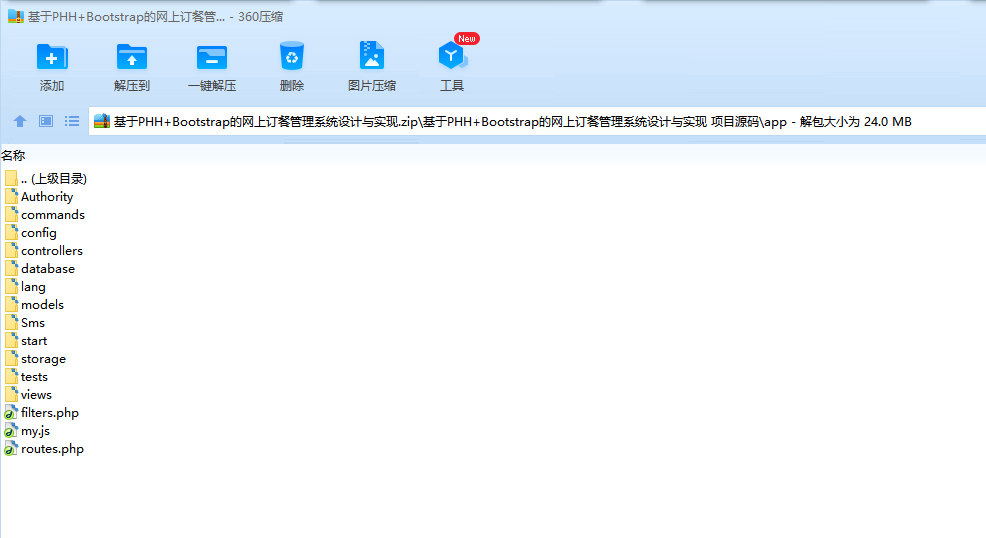Viewport: 986px width, 538px height.
Task: Click the folder icon beside Sms
Action: [11, 322]
